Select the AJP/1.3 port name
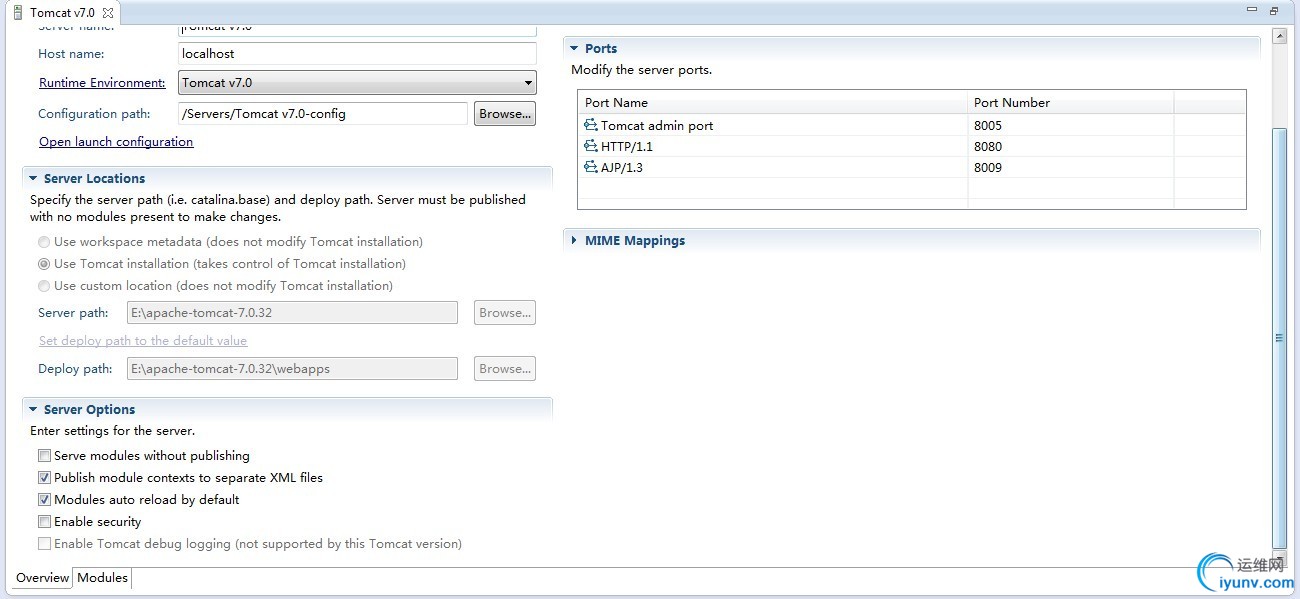Viewport: 1300px width, 599px height. (x=622, y=168)
